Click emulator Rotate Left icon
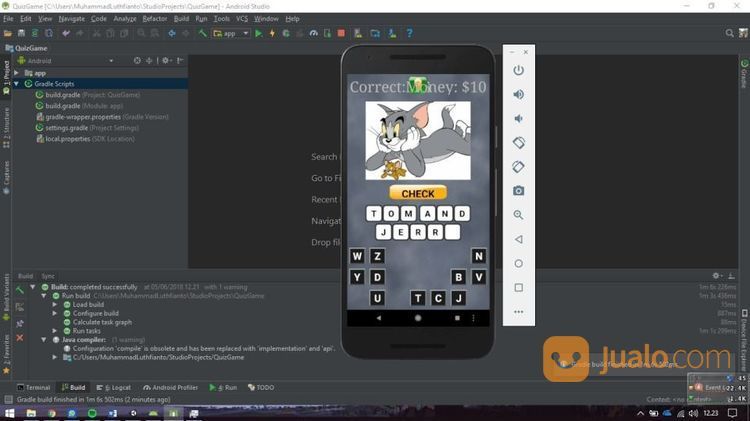 pyautogui.click(x=518, y=143)
